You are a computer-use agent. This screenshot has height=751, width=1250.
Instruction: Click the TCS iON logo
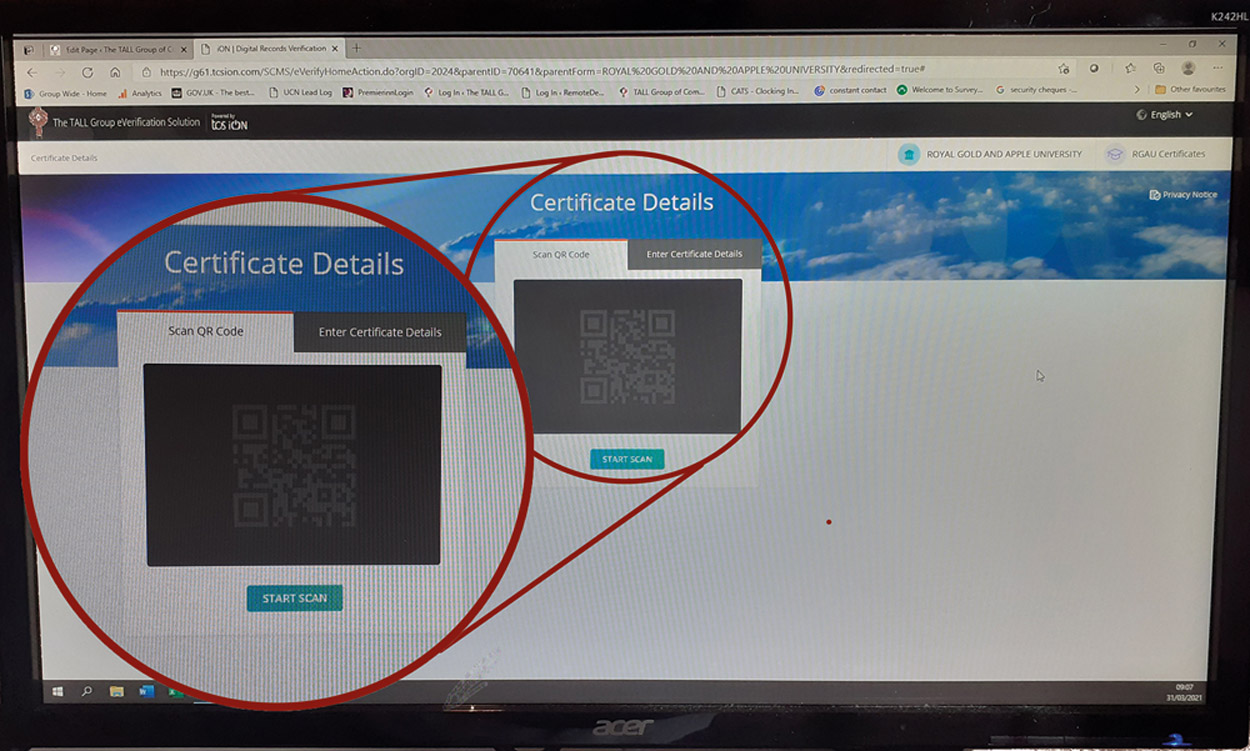pyautogui.click(x=229, y=122)
